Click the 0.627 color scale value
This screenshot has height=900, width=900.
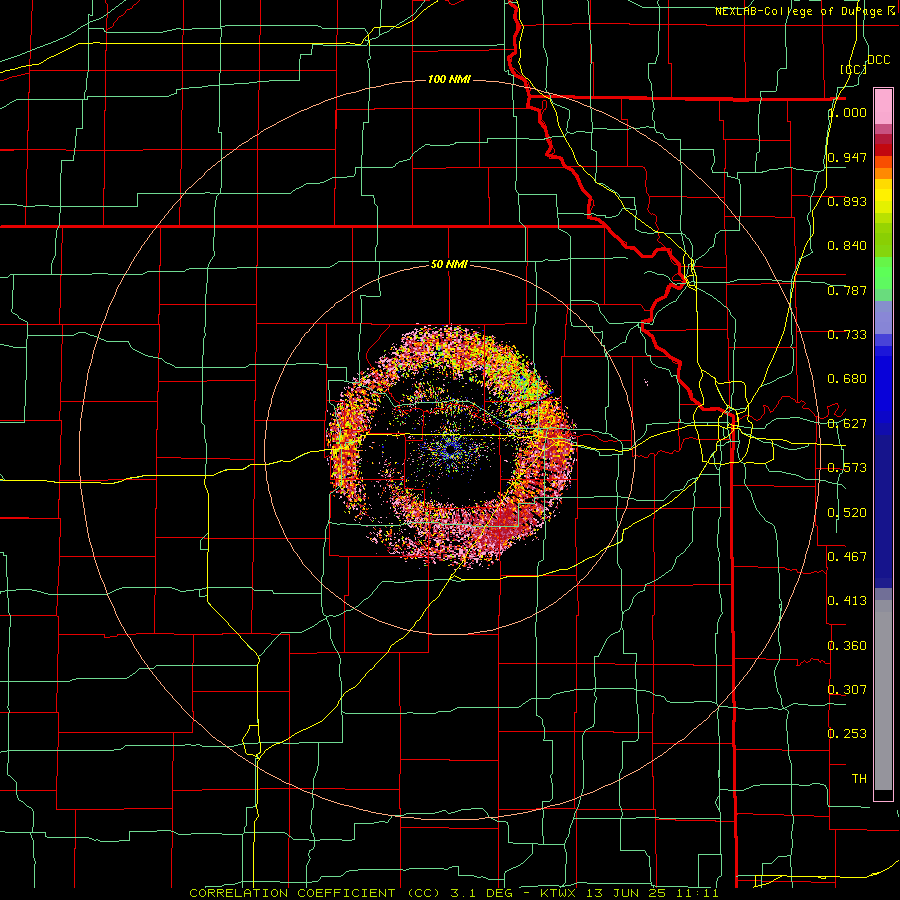(847, 424)
